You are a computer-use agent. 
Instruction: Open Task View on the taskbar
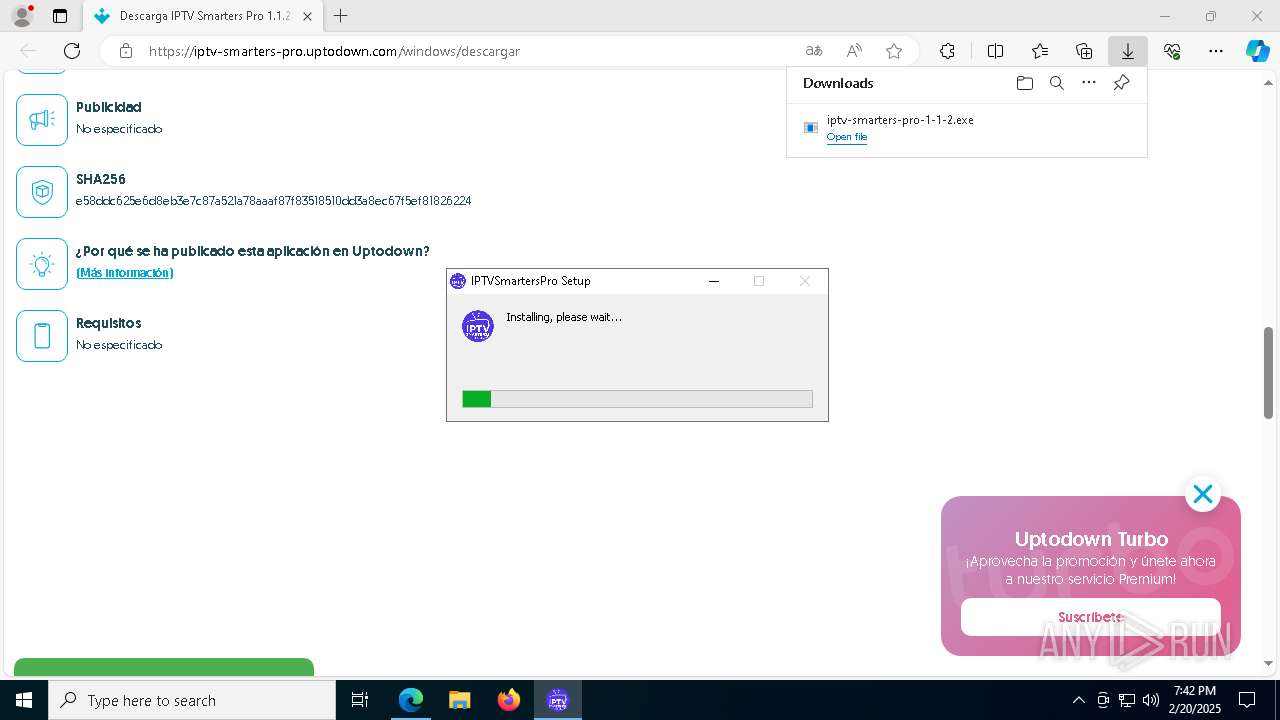point(360,700)
